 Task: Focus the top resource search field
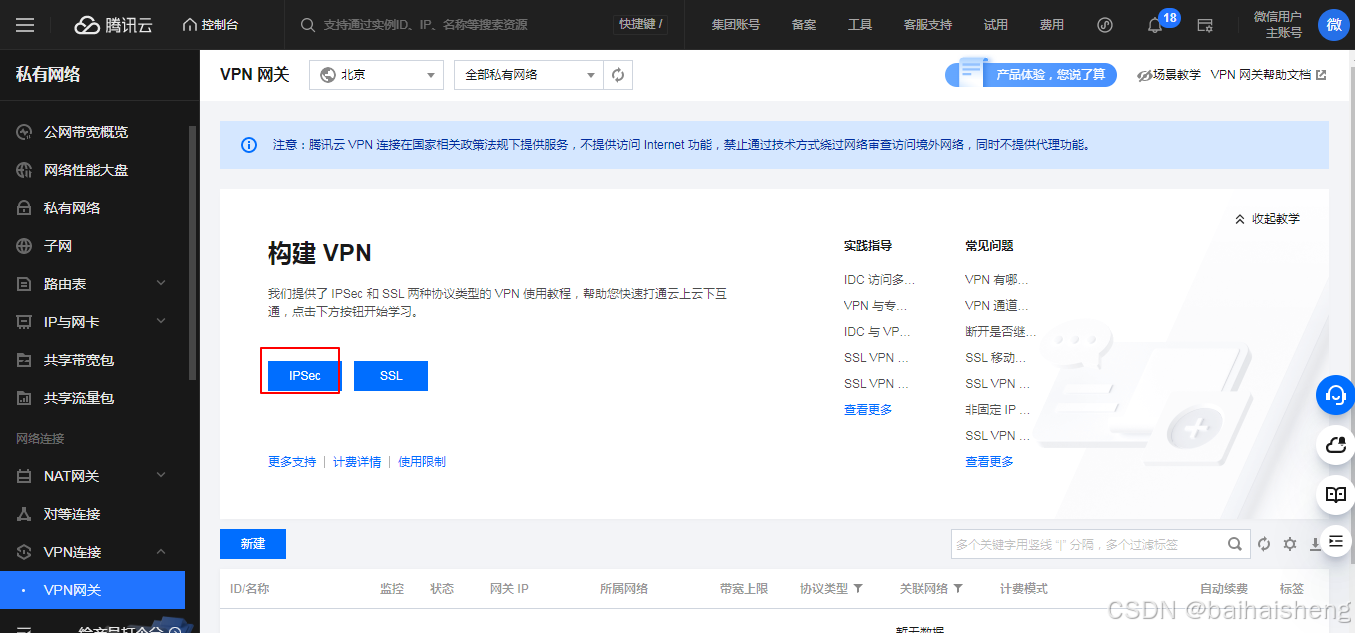(455, 25)
